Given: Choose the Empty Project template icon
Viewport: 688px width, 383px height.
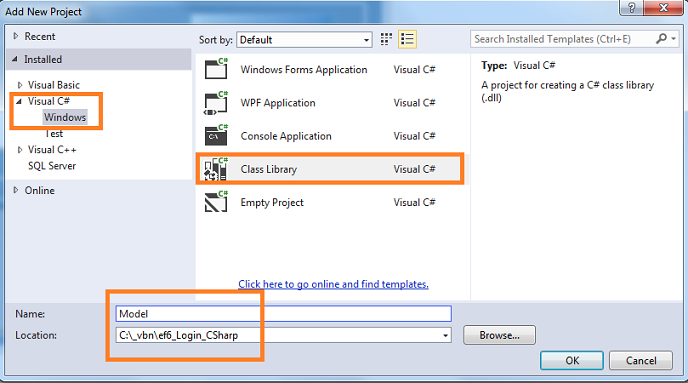Looking at the screenshot, I should tap(216, 202).
